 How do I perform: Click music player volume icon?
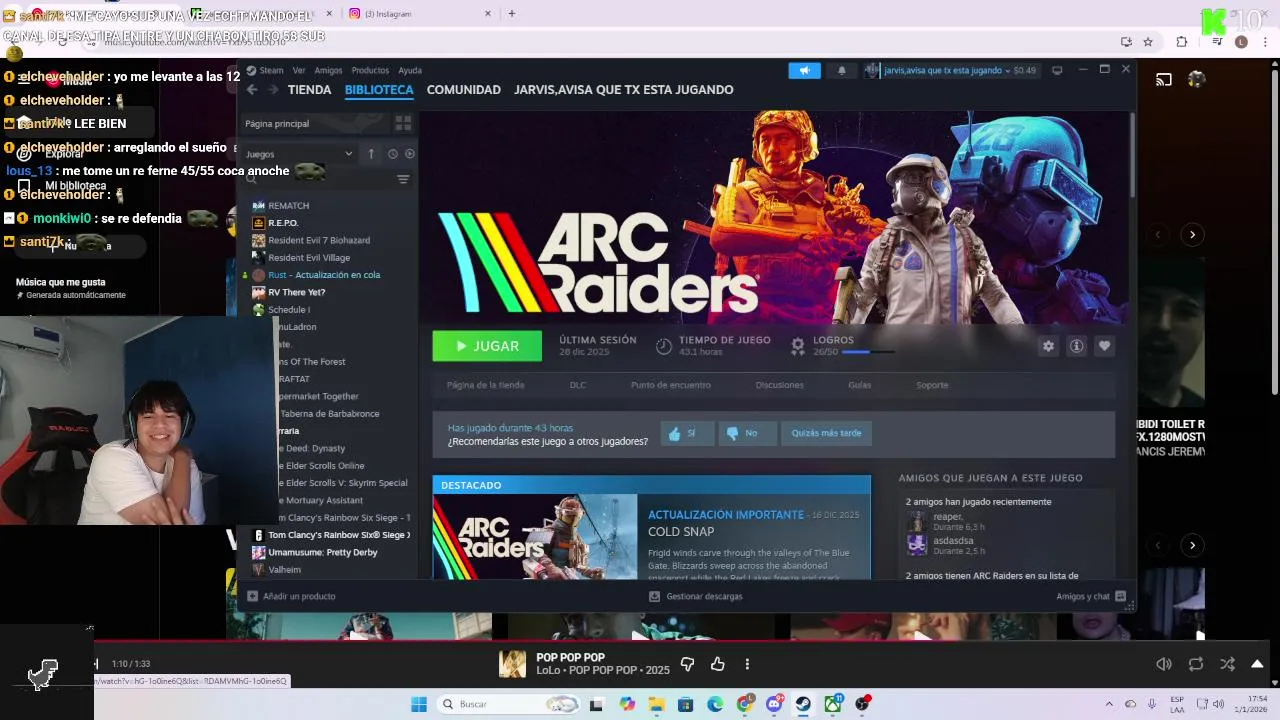pos(1164,664)
